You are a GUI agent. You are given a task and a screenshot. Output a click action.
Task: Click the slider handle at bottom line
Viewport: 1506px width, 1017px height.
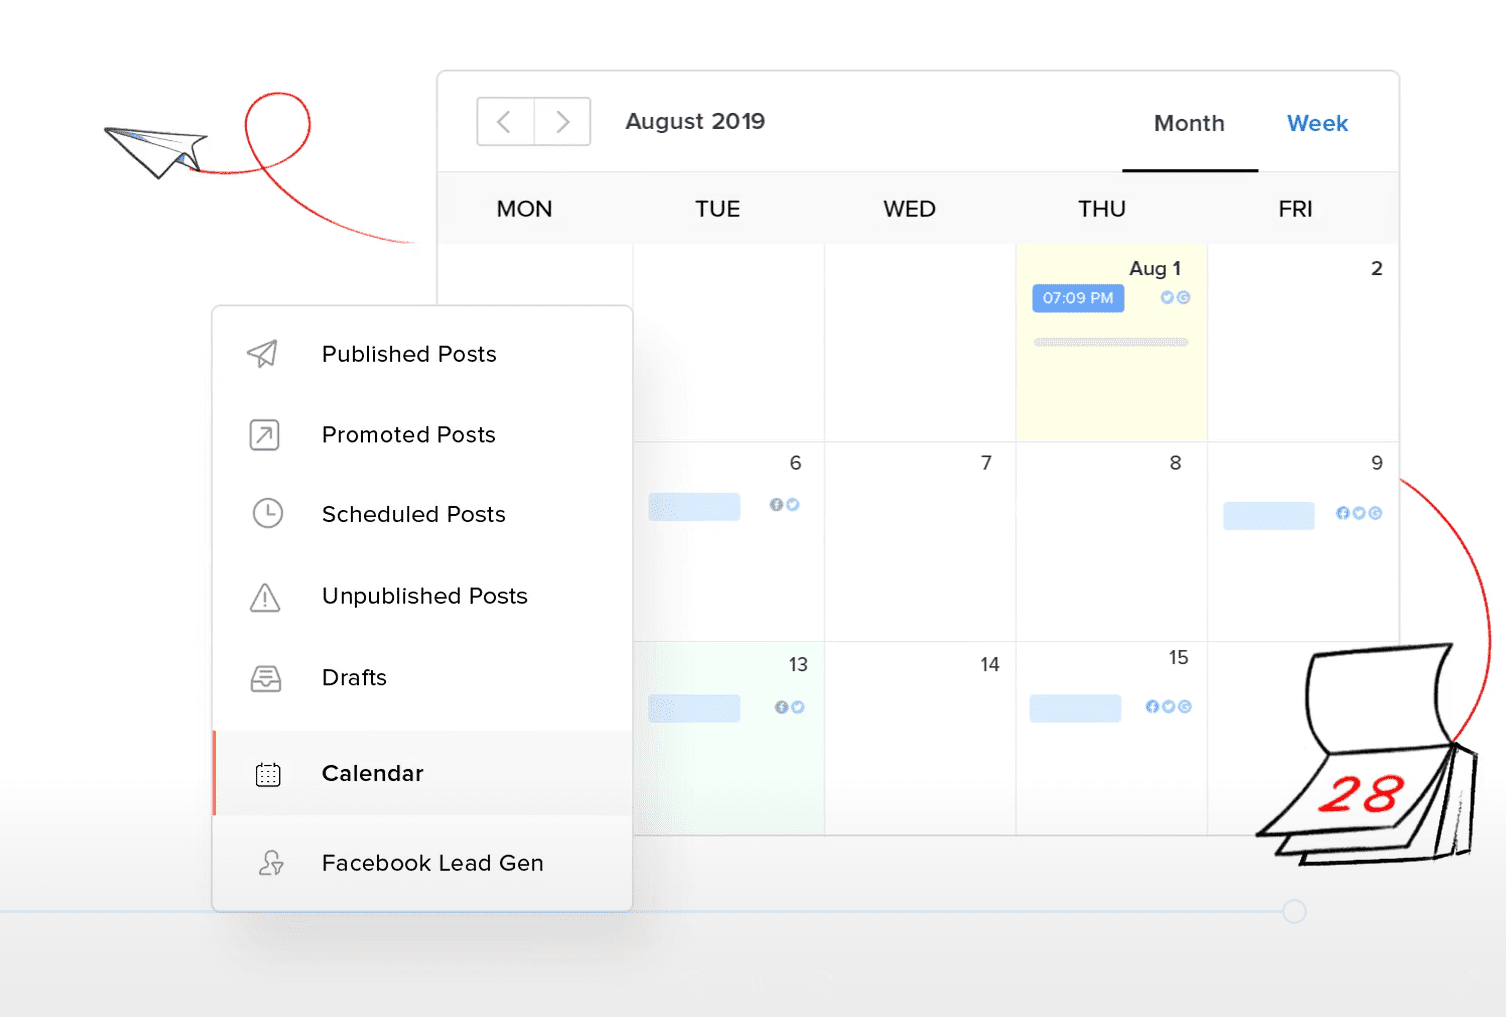tap(1294, 911)
